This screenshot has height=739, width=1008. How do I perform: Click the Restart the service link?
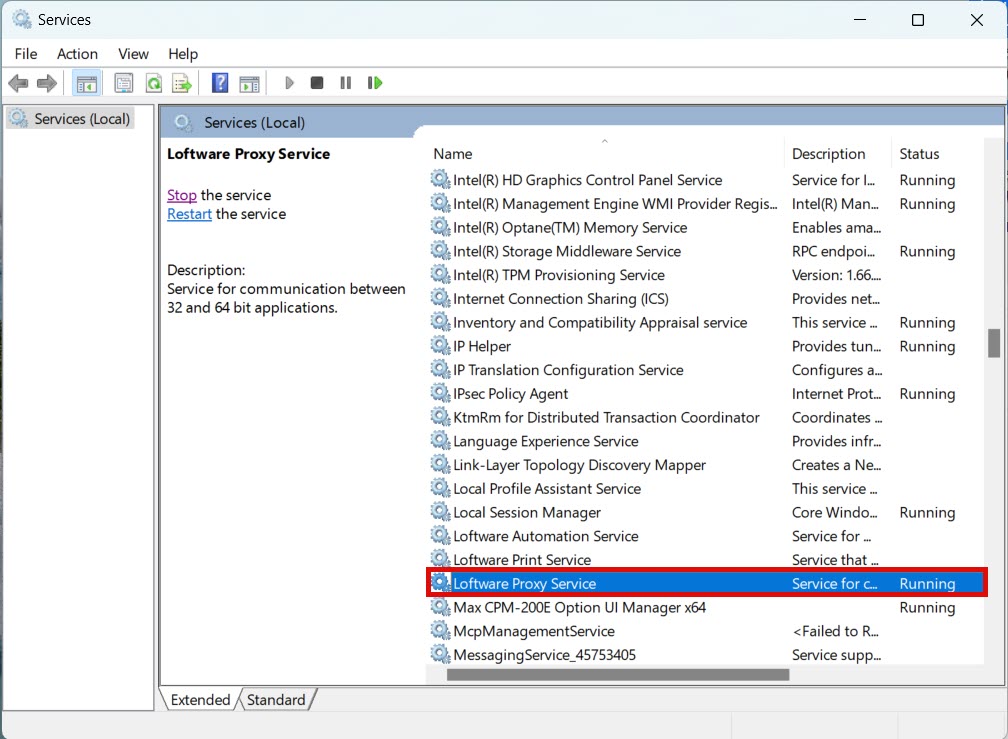(189, 214)
